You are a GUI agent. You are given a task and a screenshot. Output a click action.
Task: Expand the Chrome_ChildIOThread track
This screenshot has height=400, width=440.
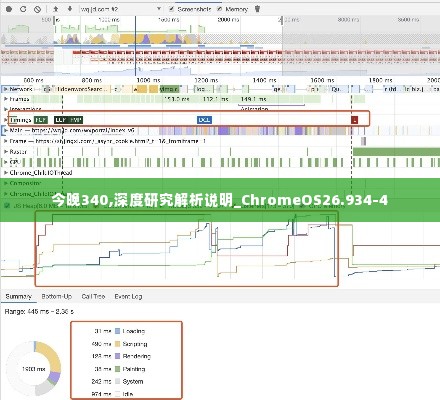pos(6,173)
